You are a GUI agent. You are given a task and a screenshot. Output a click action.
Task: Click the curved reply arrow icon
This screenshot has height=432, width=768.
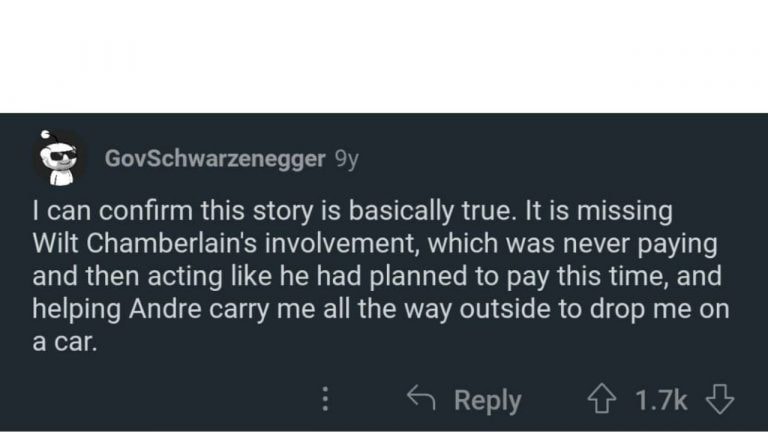coord(422,399)
